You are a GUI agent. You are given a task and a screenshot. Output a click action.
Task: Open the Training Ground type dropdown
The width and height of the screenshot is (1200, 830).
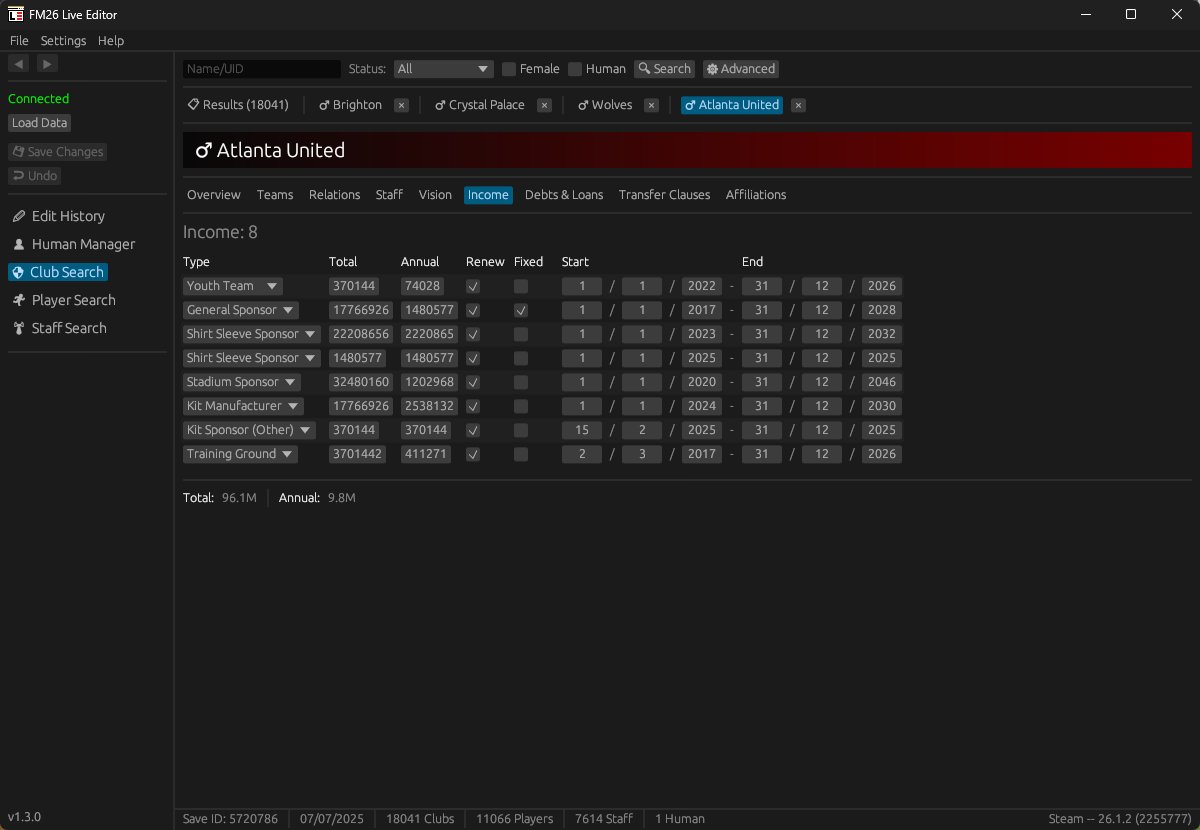[x=241, y=454]
